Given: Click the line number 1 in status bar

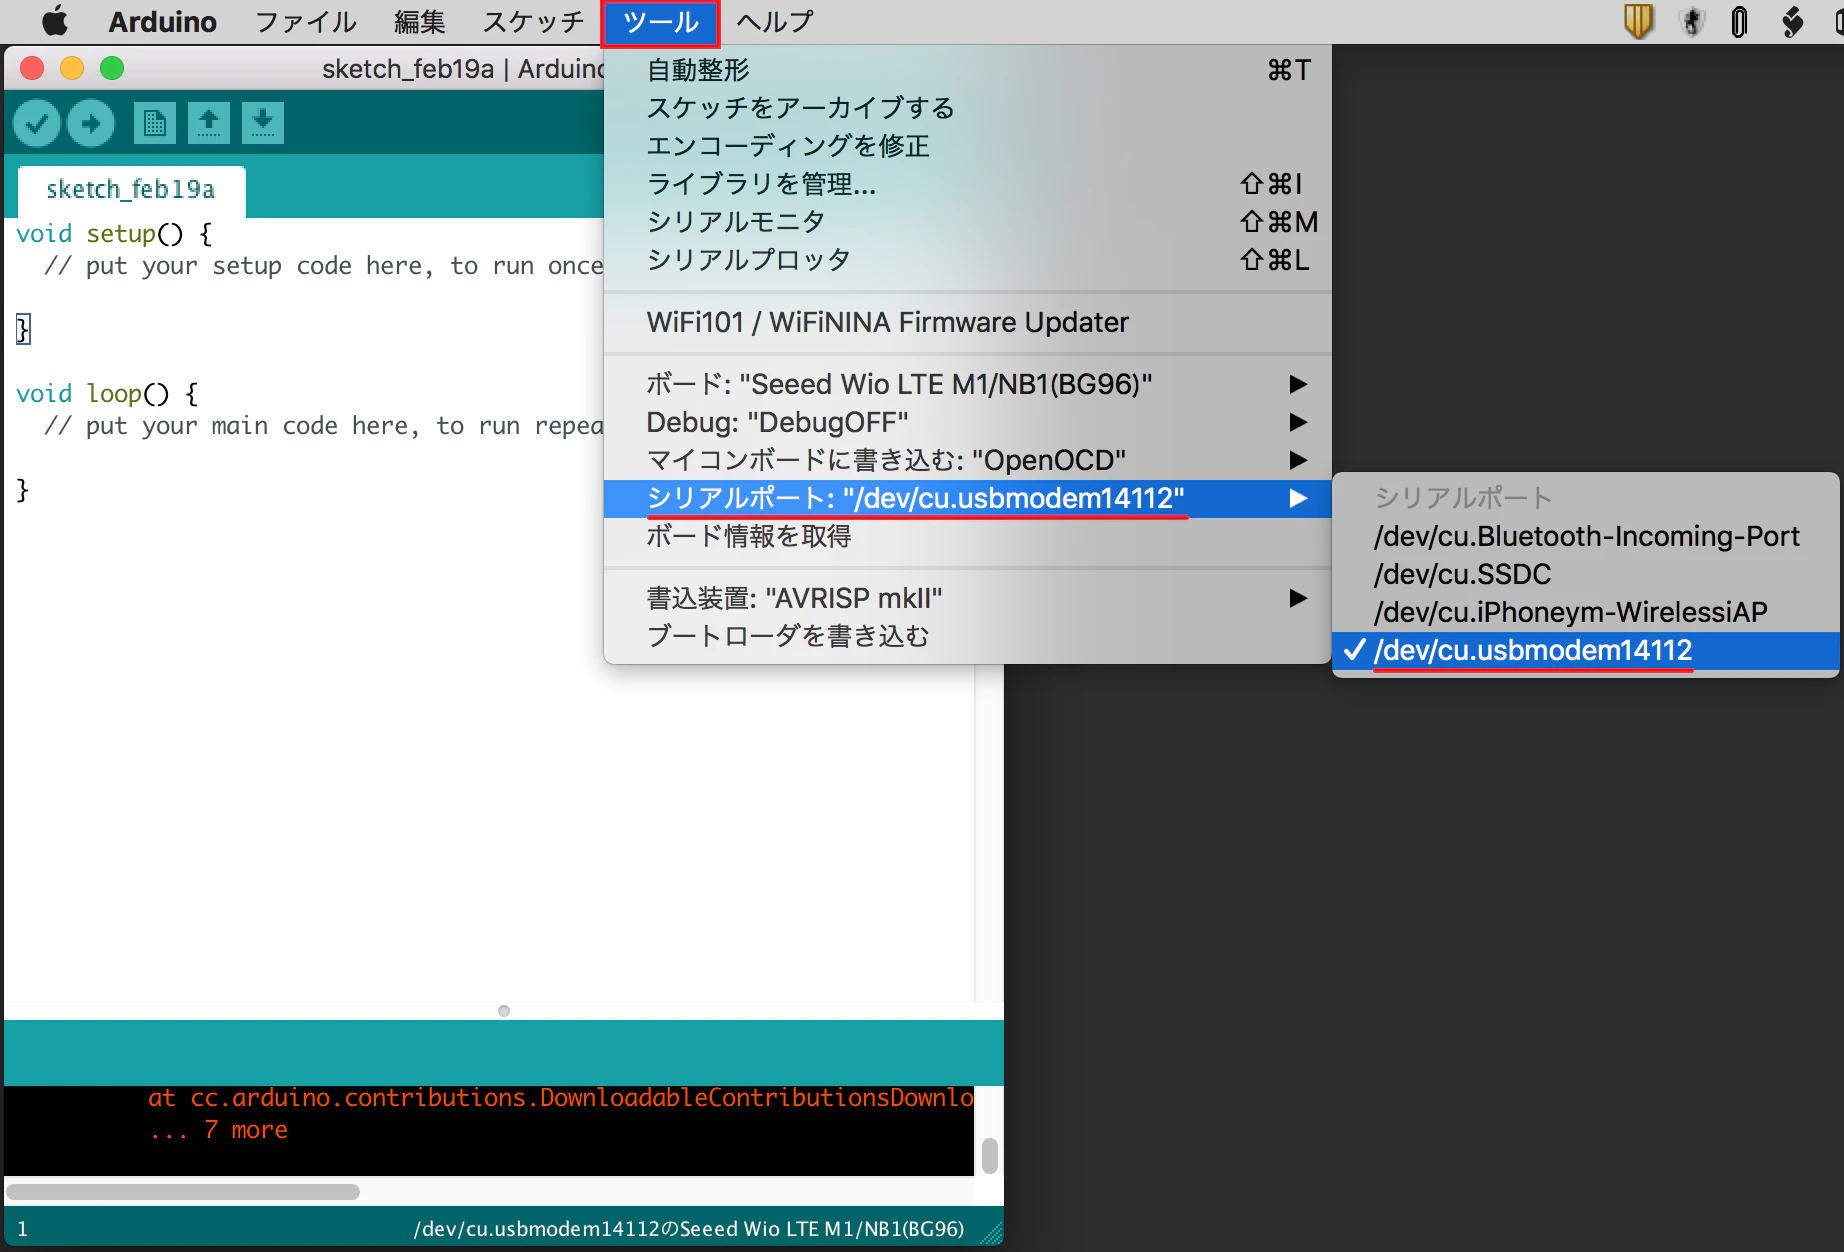Looking at the screenshot, I should (22, 1229).
